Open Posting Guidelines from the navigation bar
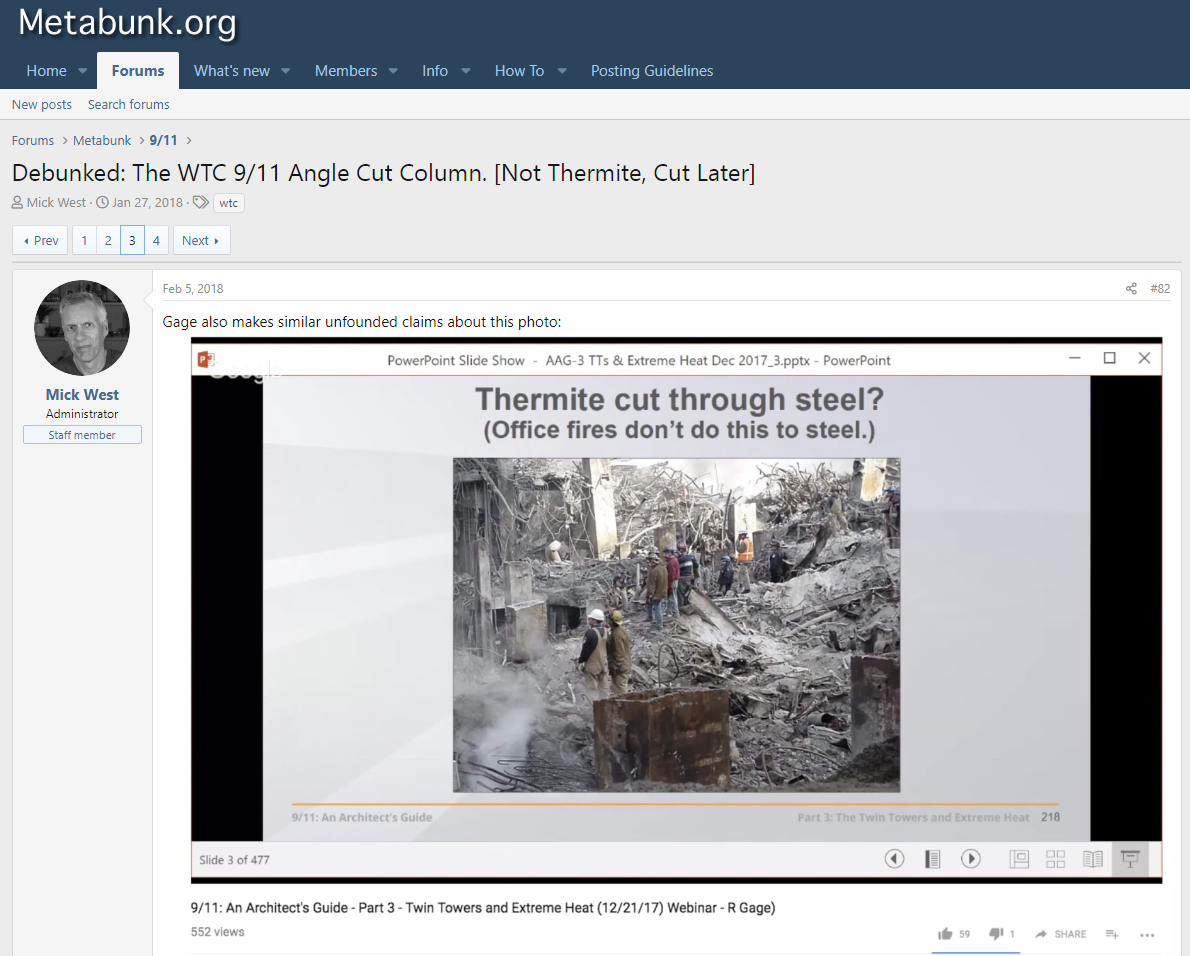 tap(651, 71)
